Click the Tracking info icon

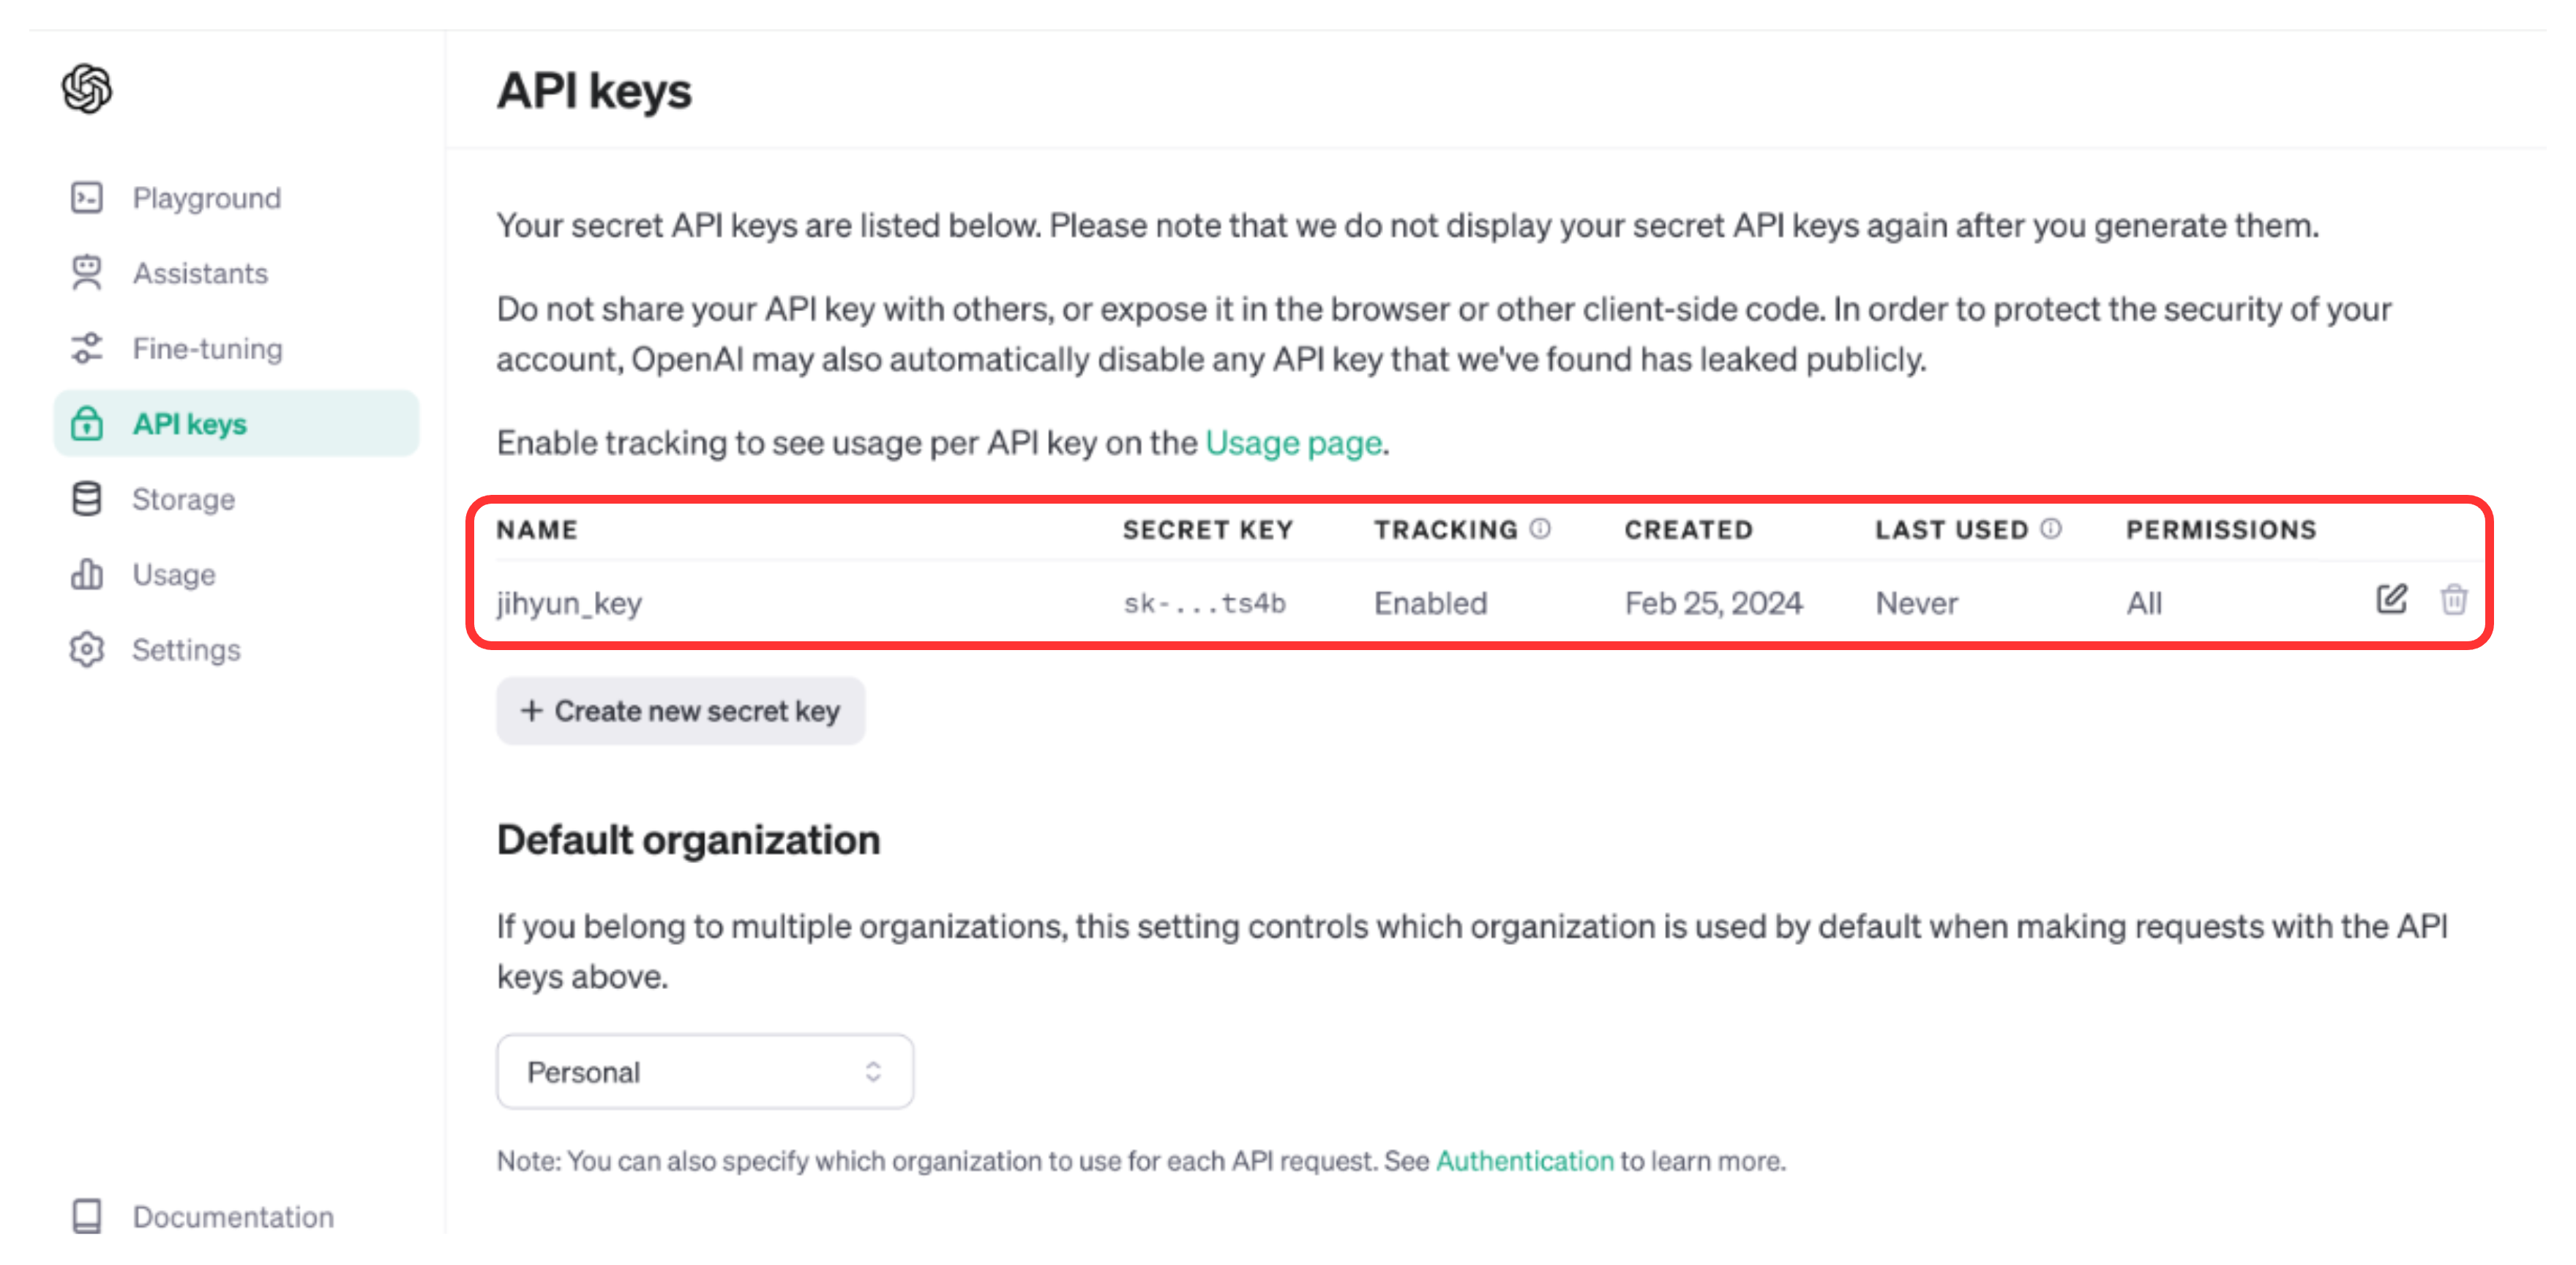tap(1540, 528)
